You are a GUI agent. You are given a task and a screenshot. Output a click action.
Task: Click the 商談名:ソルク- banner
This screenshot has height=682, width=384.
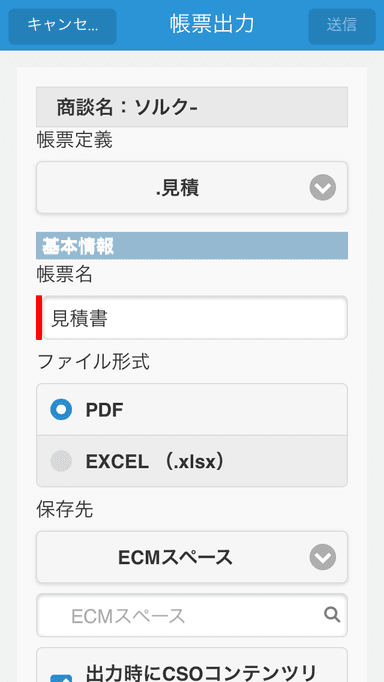[x=192, y=107]
